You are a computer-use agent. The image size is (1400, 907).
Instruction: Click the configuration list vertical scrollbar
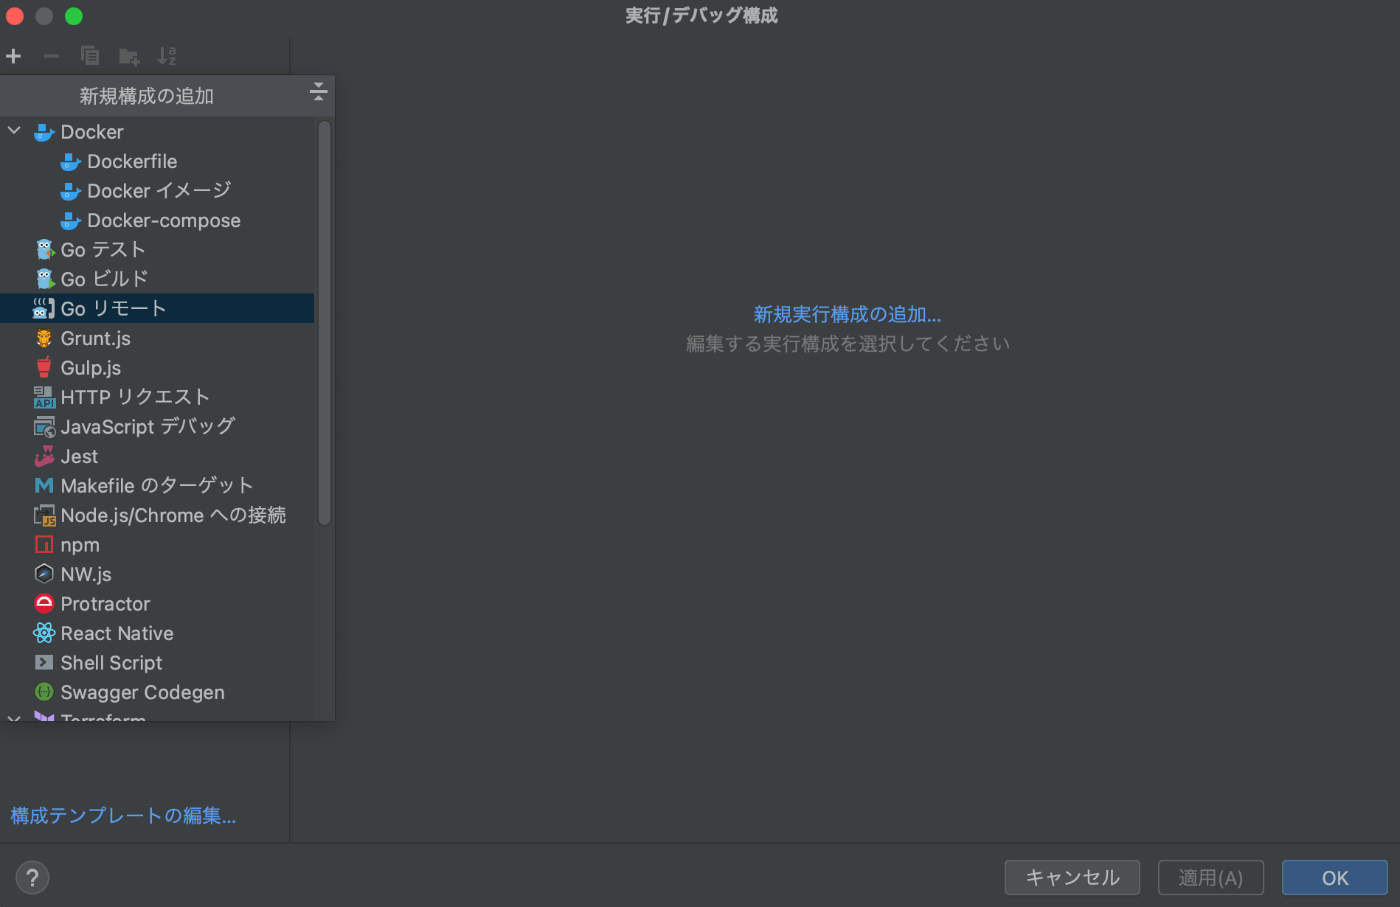click(x=324, y=322)
